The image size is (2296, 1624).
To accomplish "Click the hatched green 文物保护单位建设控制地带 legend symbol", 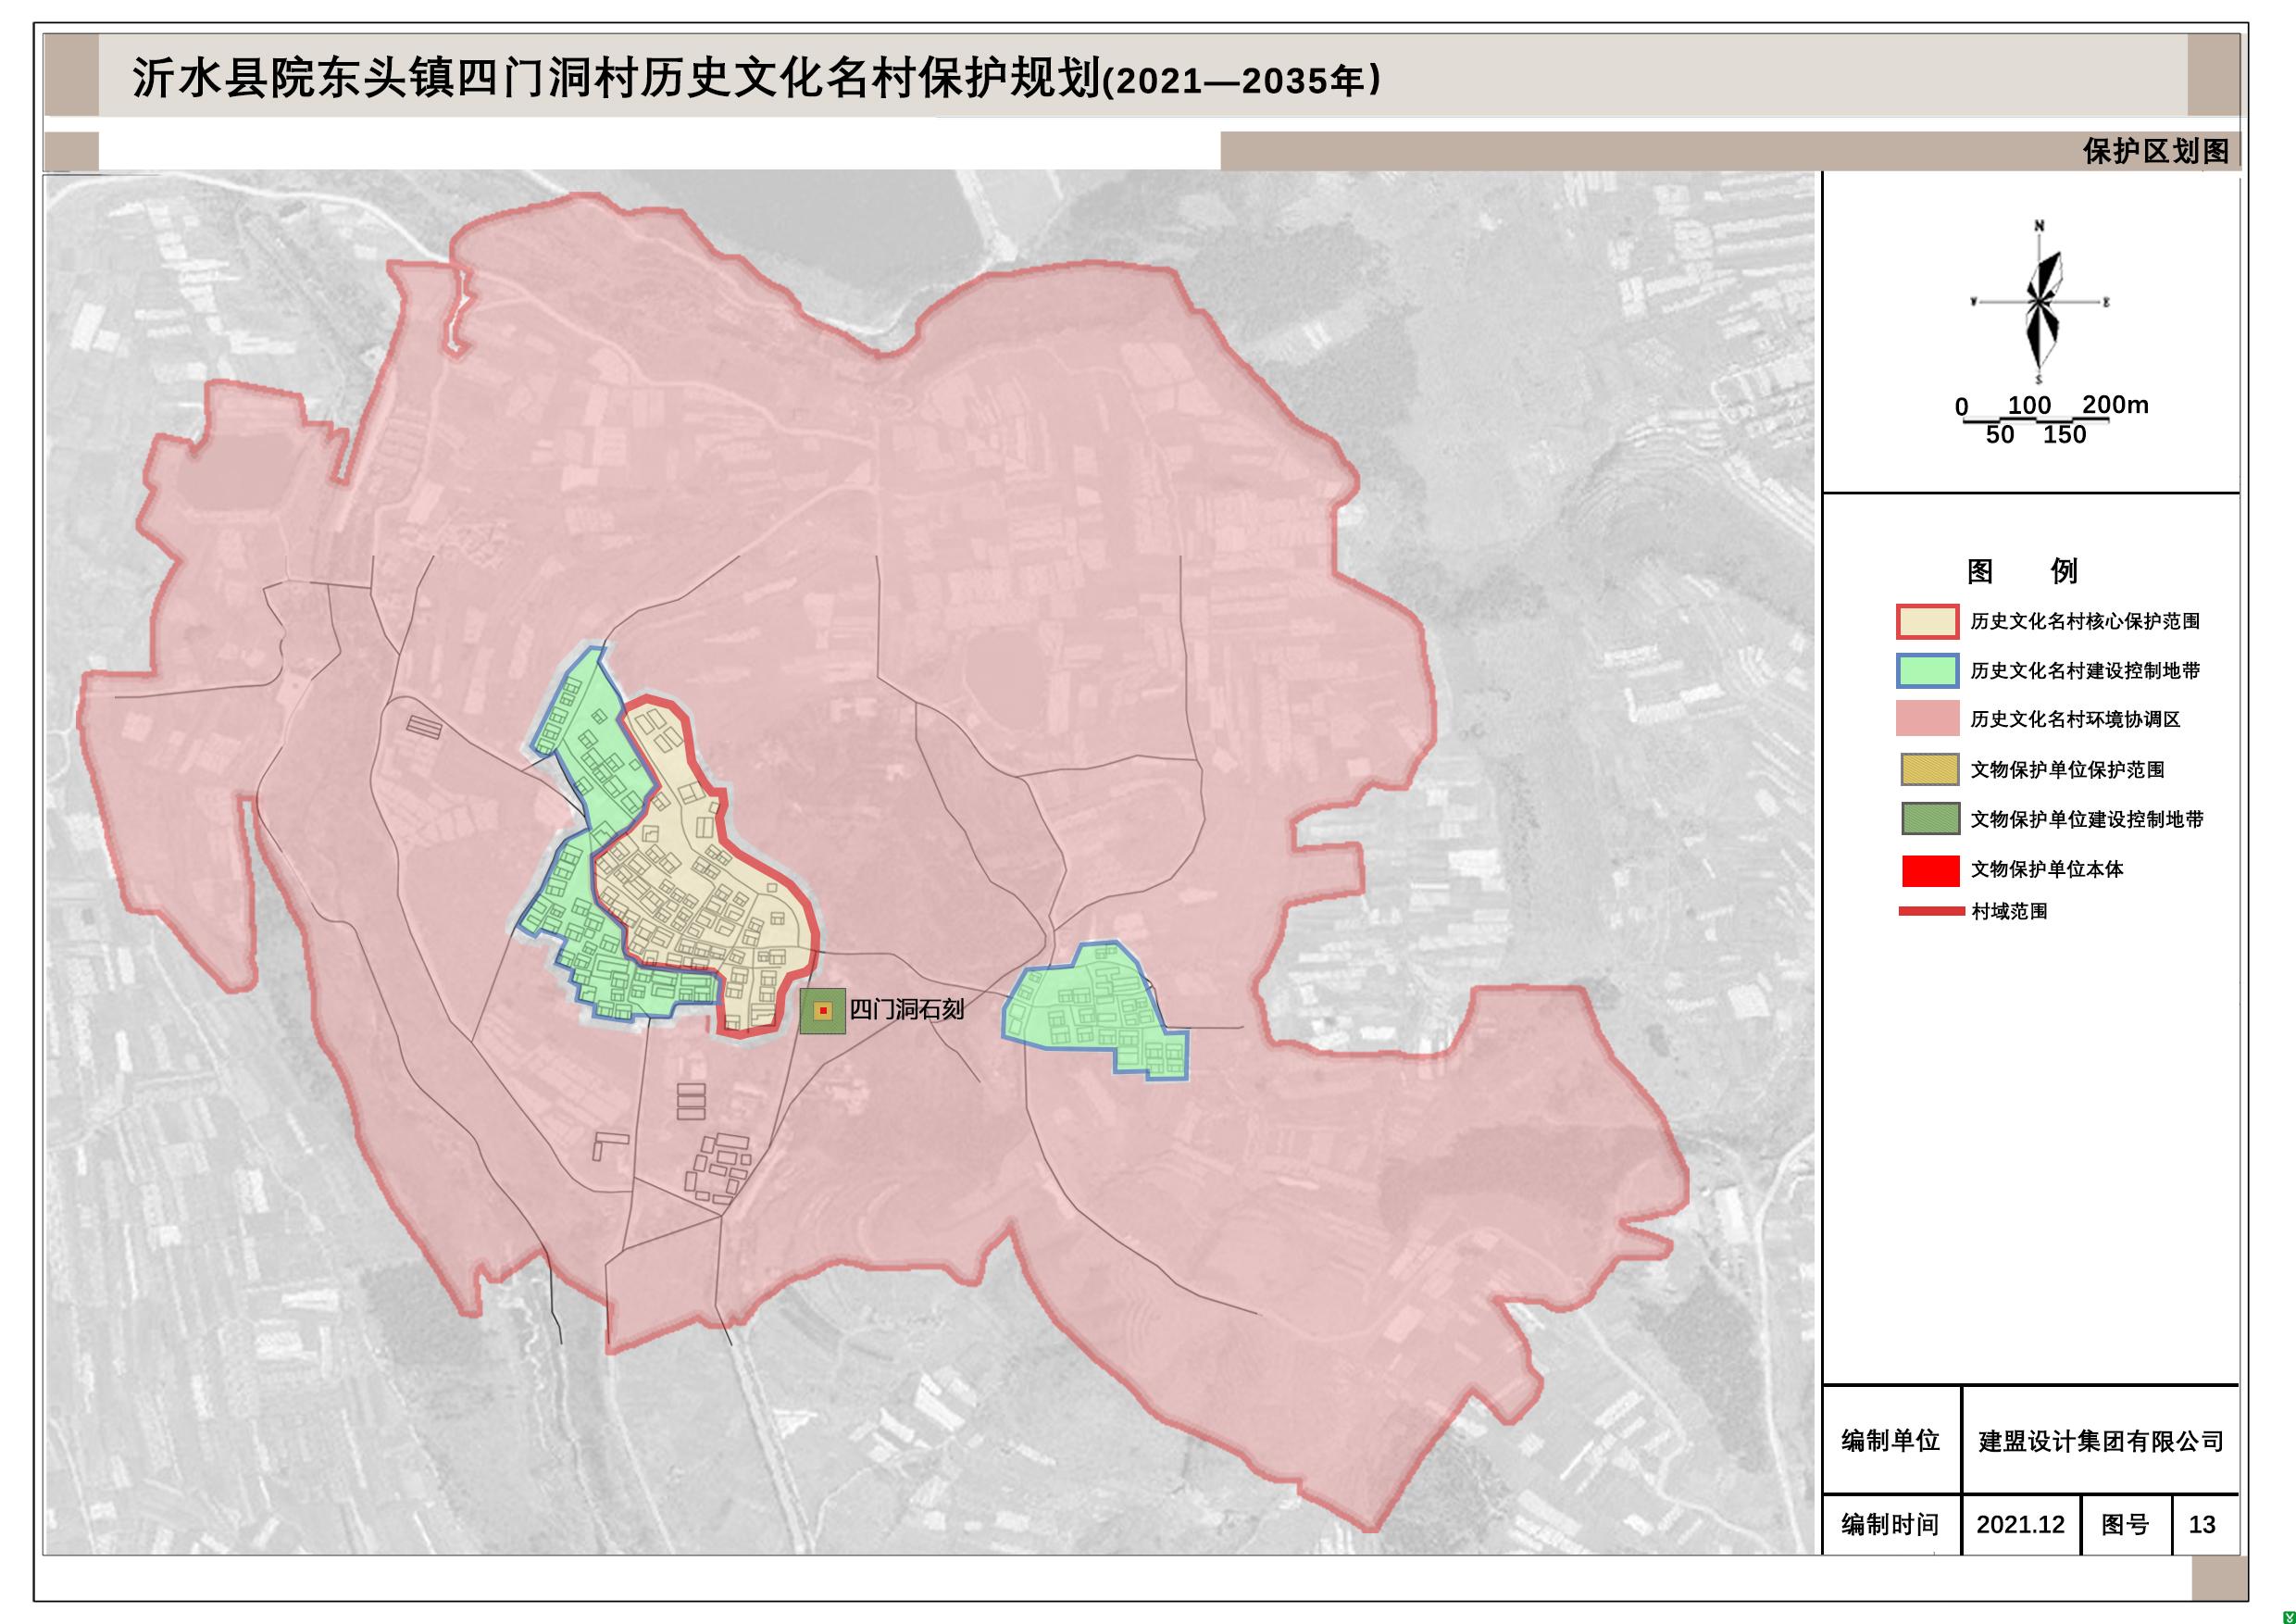I will (1930, 819).
